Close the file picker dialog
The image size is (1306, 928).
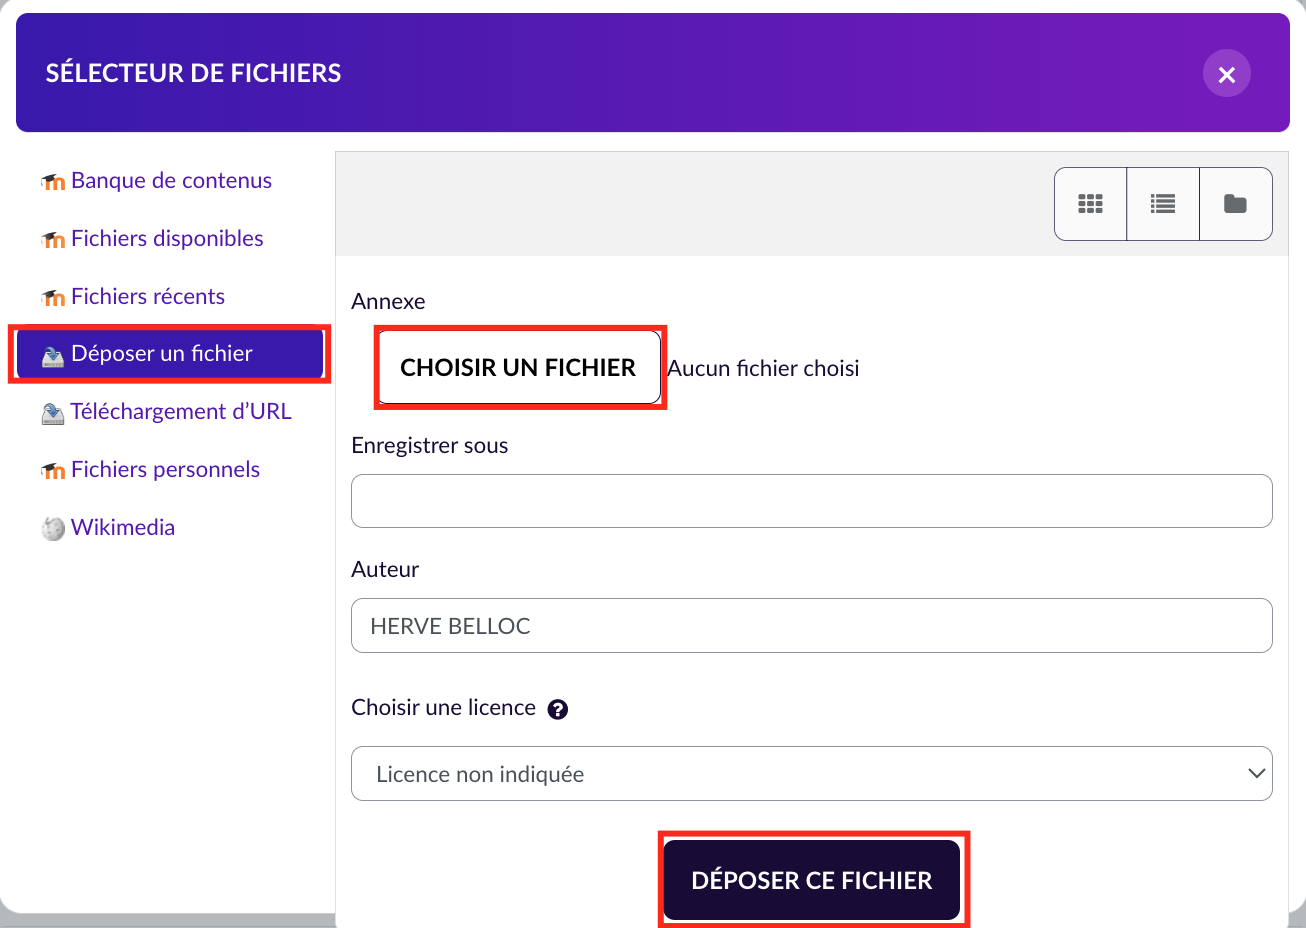pyautogui.click(x=1227, y=74)
